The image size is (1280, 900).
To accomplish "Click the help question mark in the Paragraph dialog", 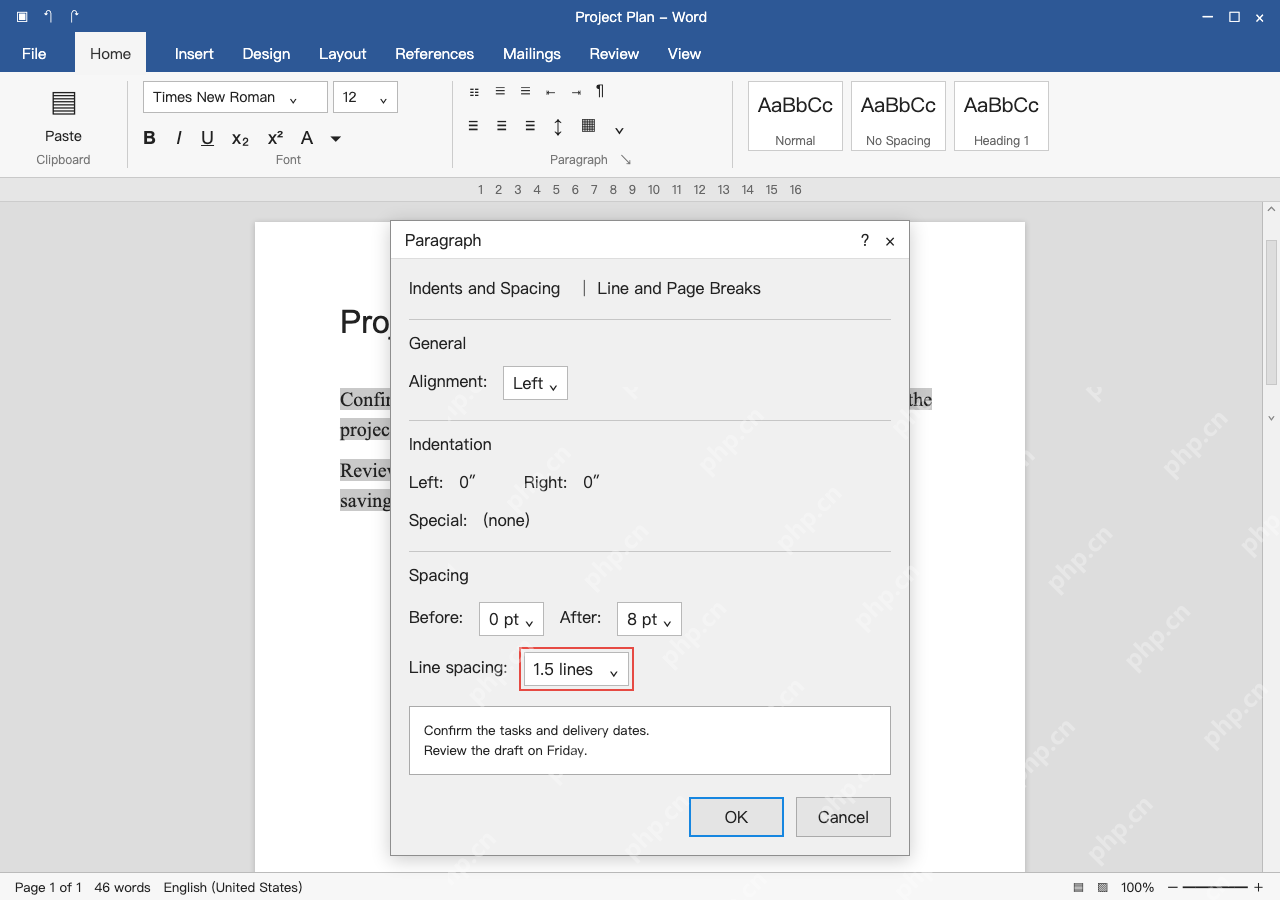I will click(865, 240).
